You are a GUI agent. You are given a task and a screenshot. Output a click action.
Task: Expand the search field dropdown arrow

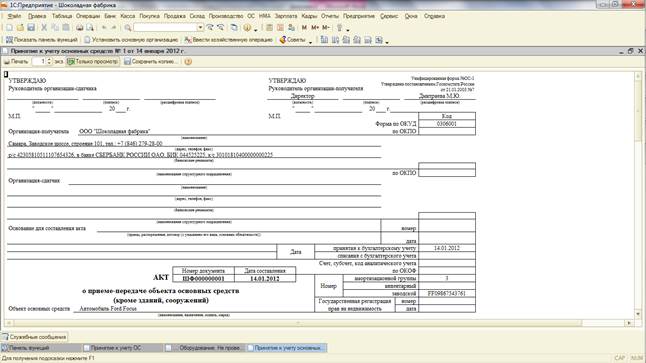(200, 28)
